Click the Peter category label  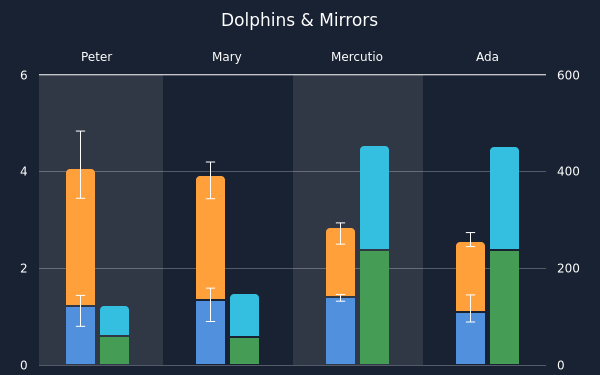(x=96, y=57)
